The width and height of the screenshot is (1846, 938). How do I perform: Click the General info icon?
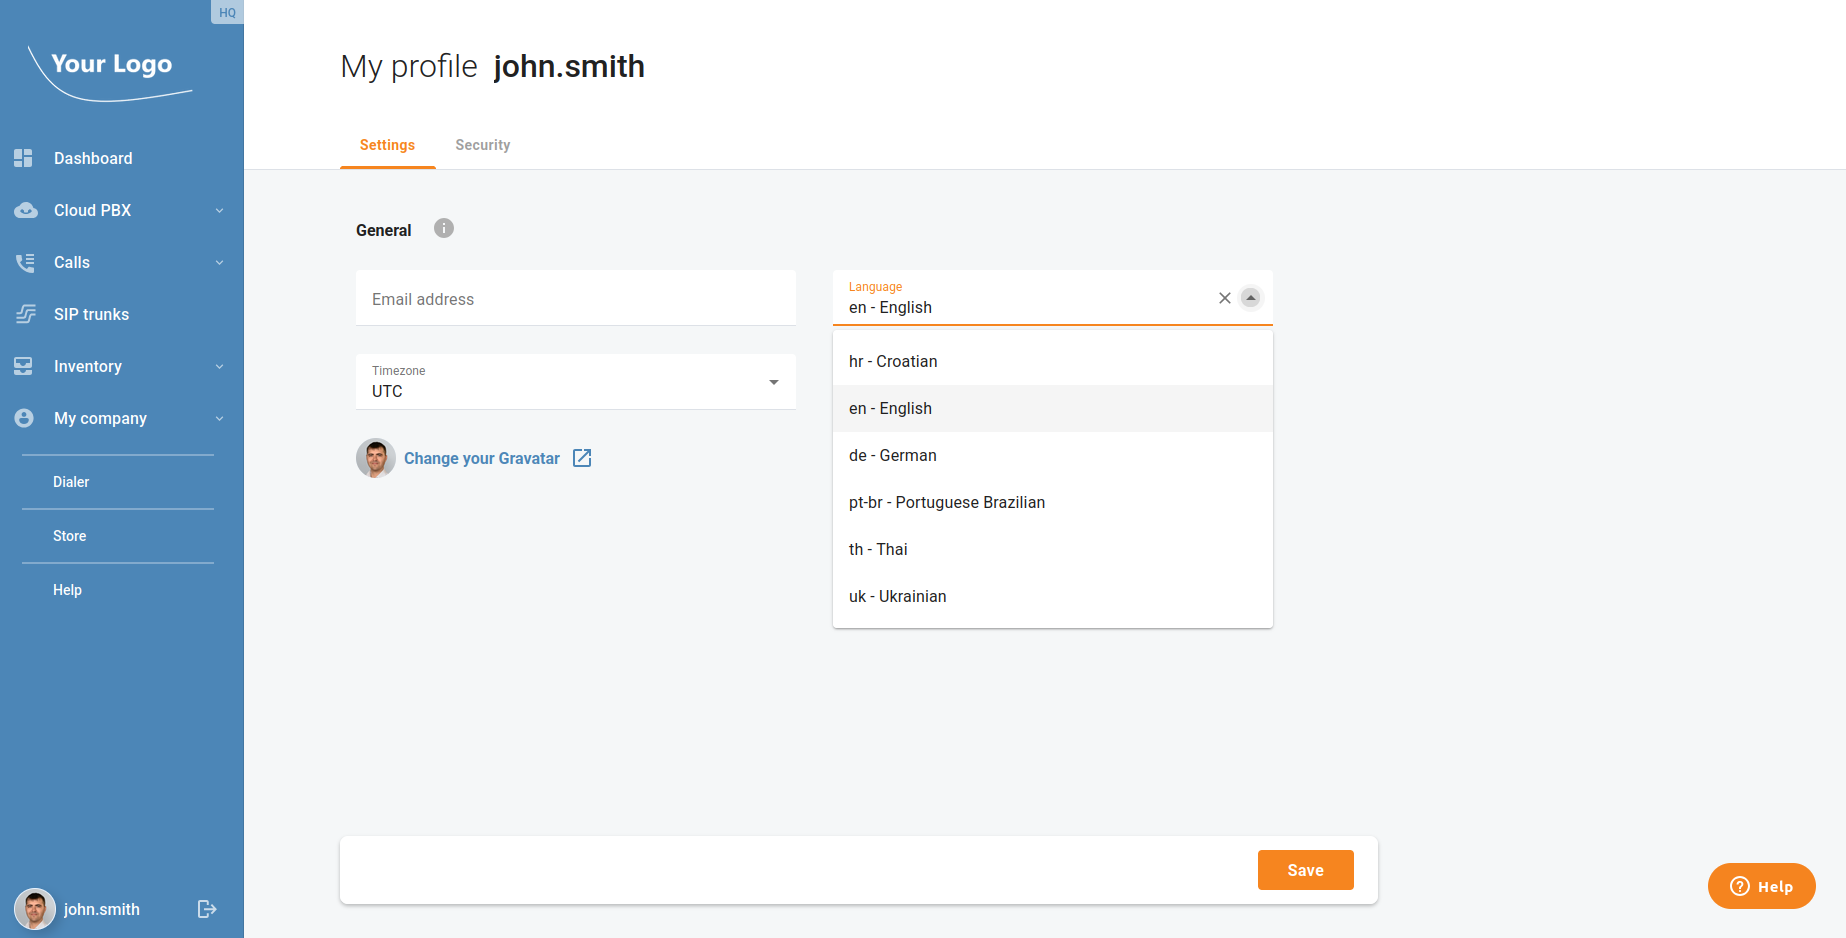click(x=444, y=229)
